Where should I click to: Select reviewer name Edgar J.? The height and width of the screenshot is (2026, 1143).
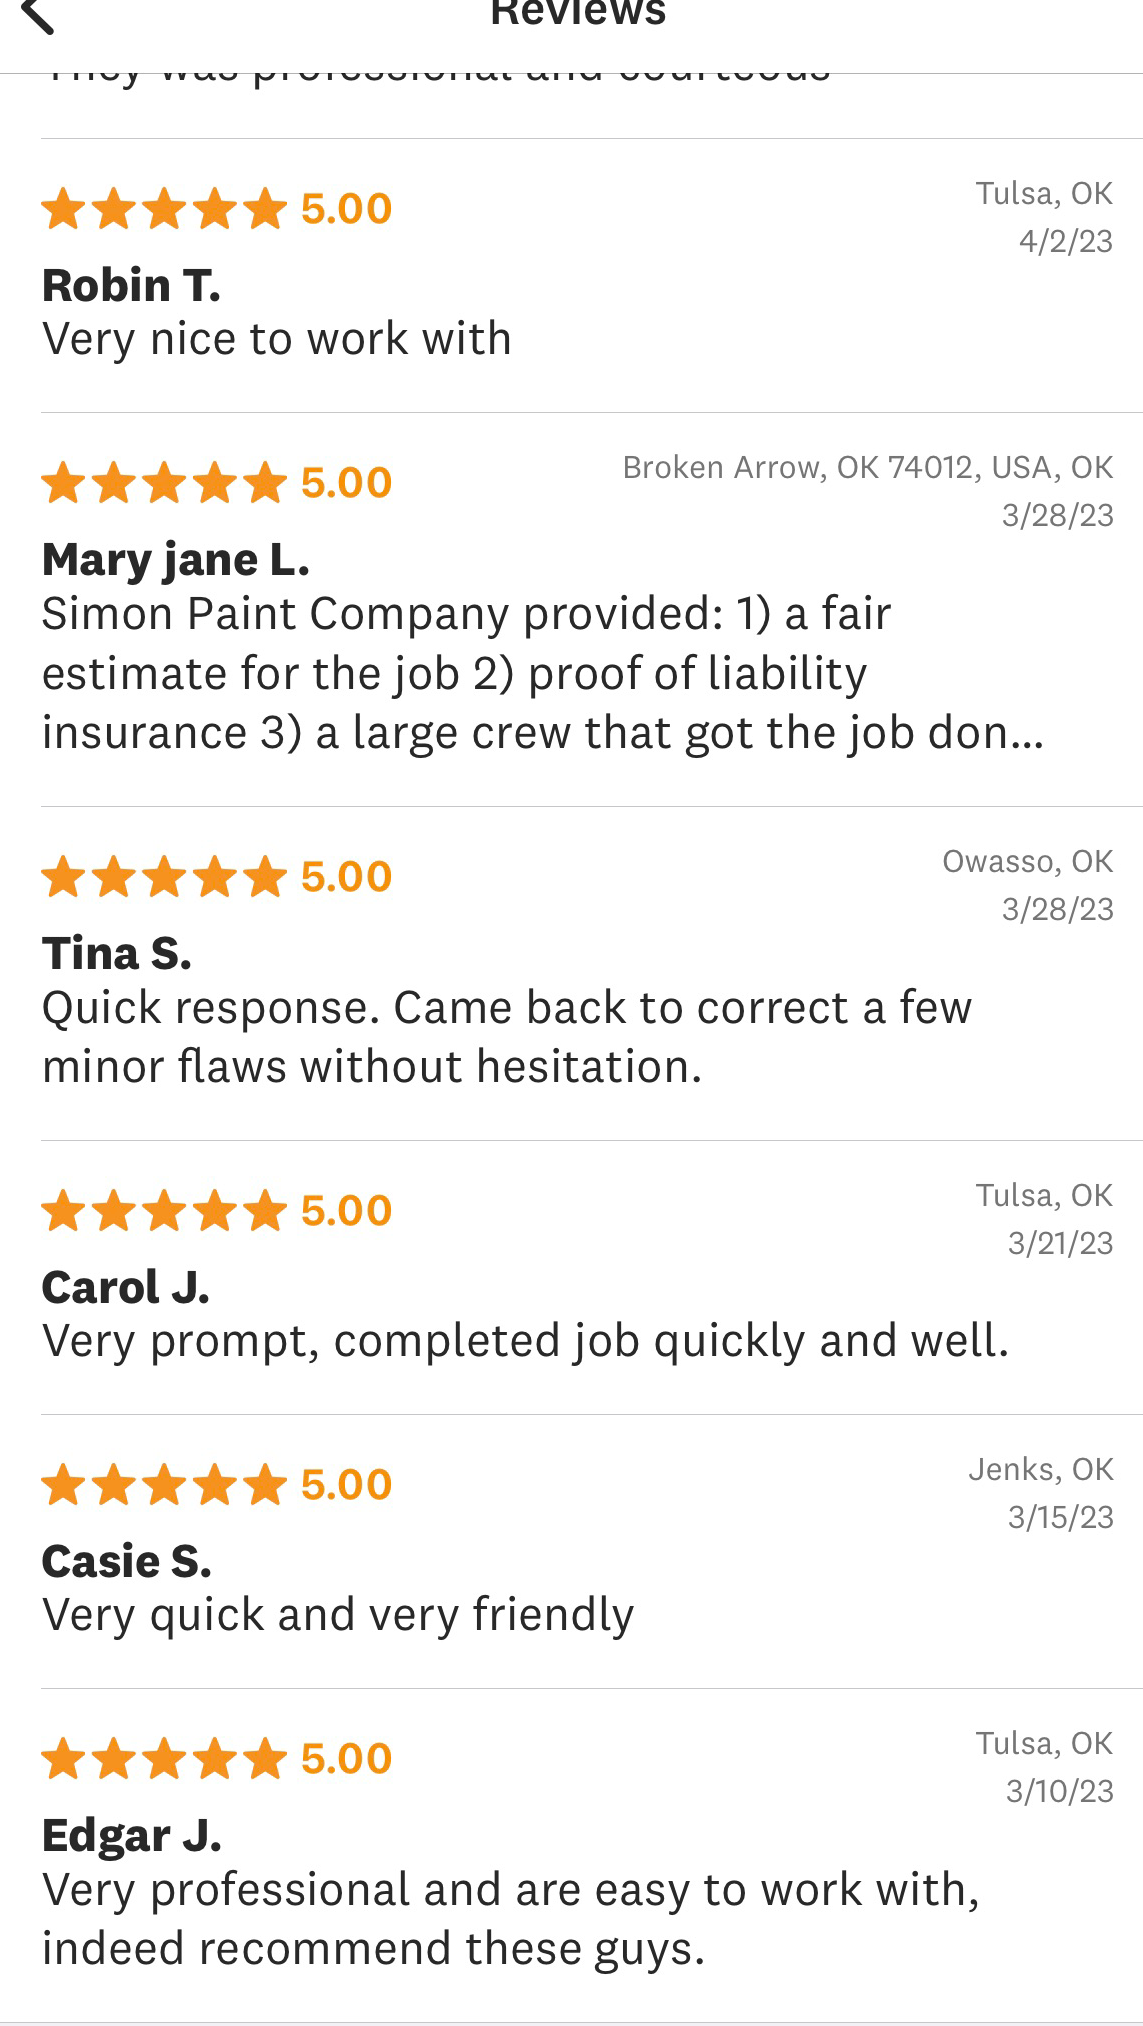pyautogui.click(x=132, y=1836)
